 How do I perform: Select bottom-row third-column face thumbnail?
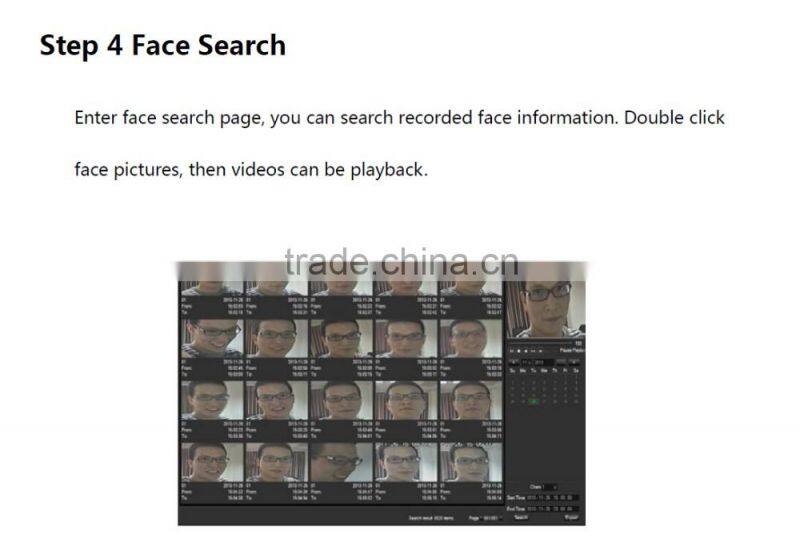click(341, 461)
